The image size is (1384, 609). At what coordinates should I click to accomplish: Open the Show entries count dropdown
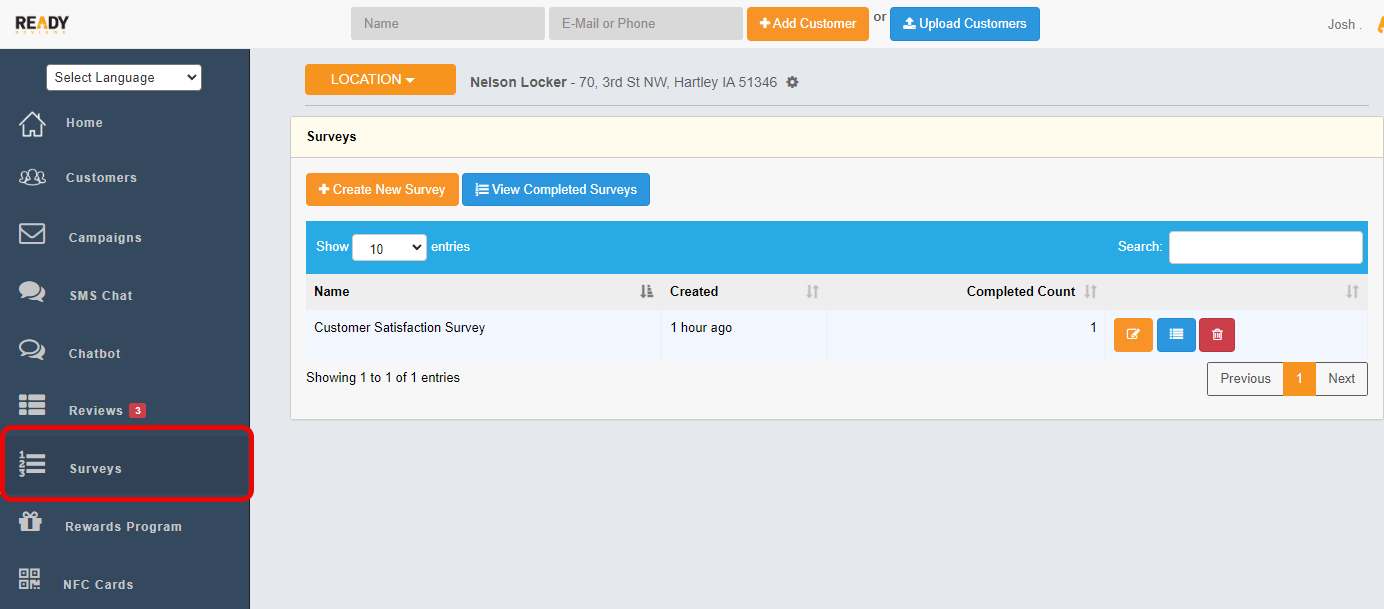click(389, 248)
